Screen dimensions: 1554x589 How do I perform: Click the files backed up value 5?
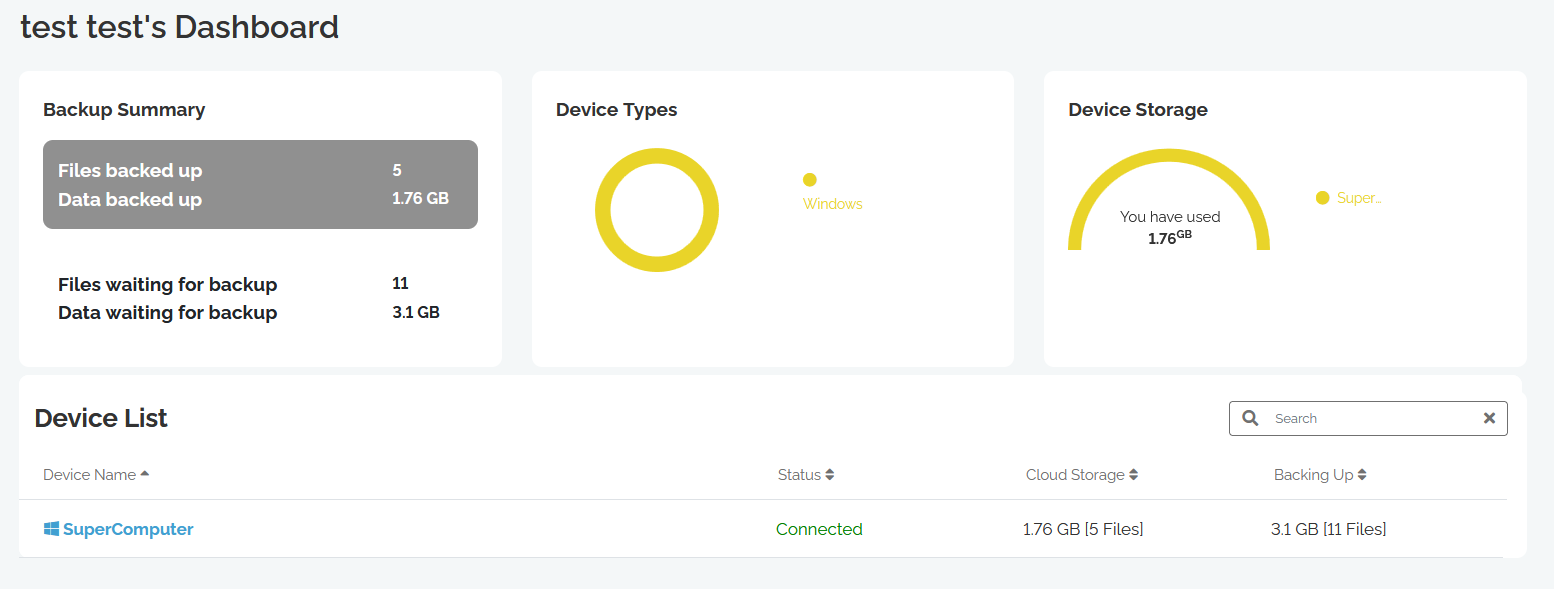[x=397, y=170]
